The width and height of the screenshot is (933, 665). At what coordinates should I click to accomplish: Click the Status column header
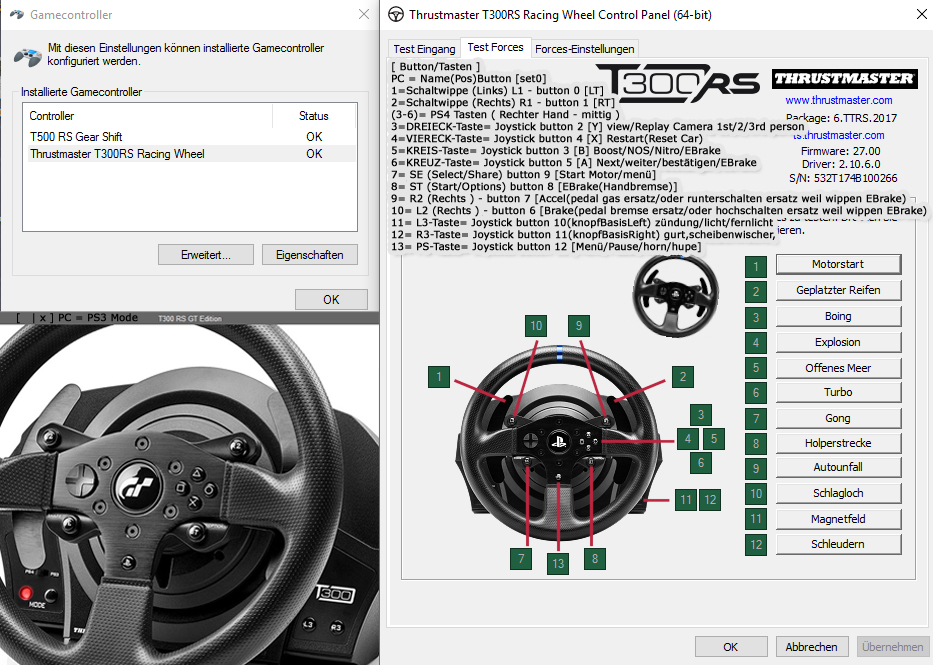pos(314,116)
